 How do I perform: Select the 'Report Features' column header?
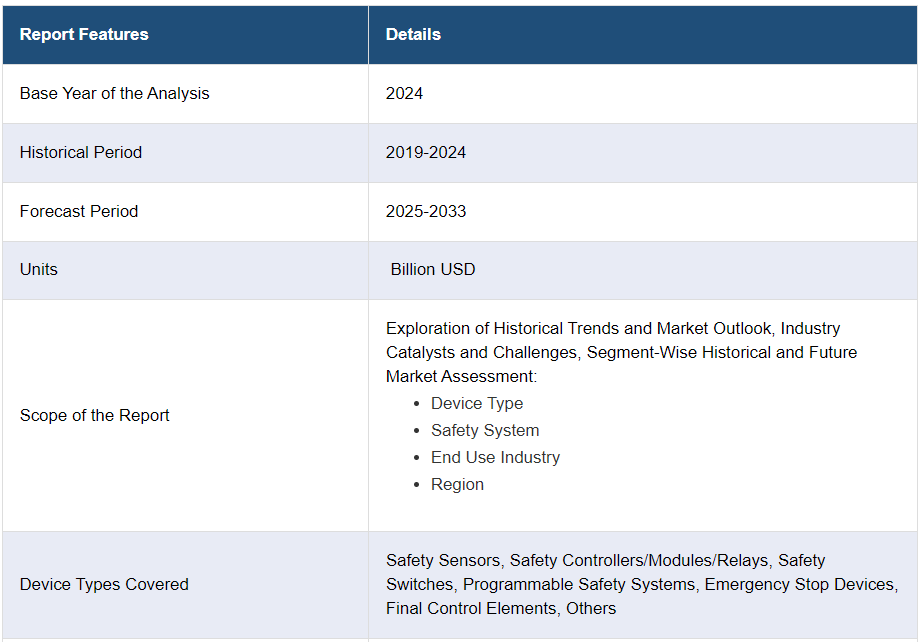[x=185, y=35]
